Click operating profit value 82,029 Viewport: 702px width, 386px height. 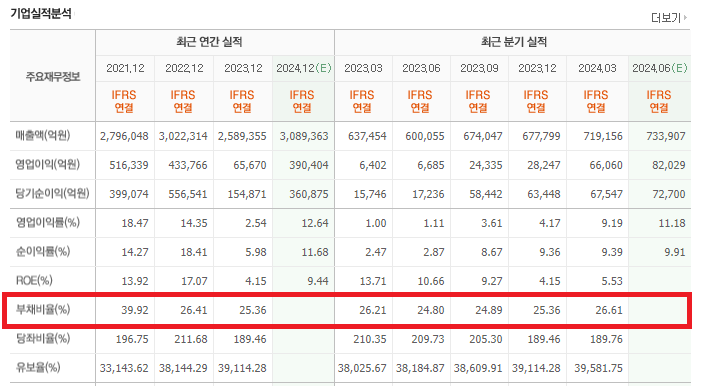(x=669, y=165)
